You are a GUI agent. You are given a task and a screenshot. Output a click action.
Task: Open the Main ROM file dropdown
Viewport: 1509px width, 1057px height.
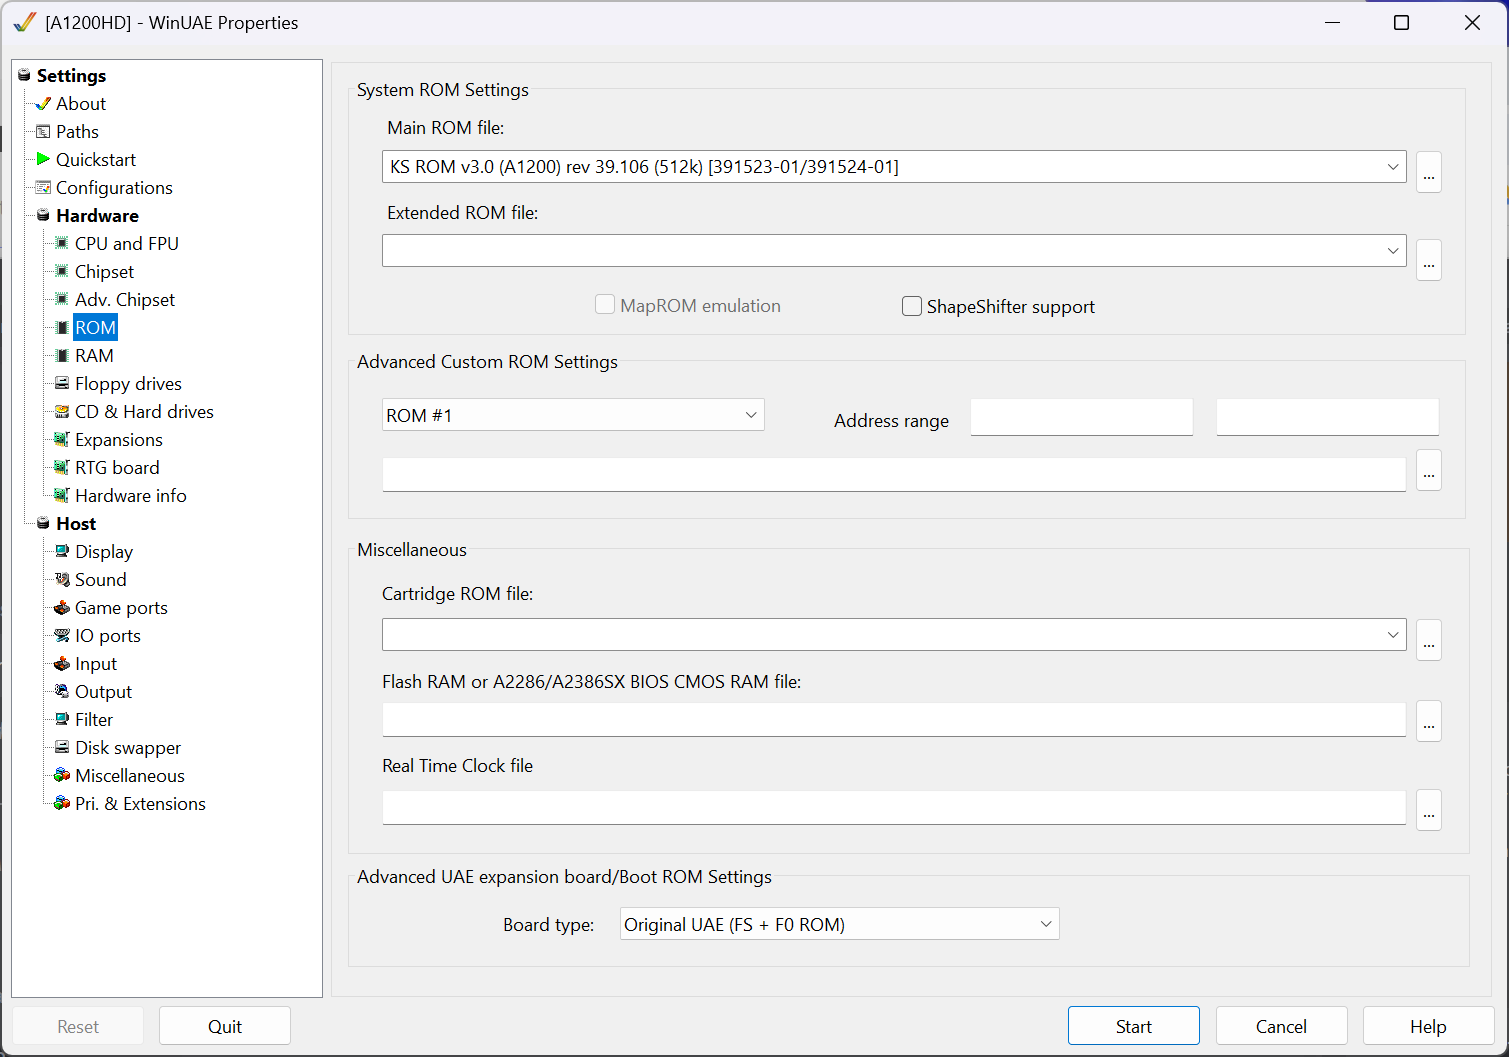point(1392,167)
